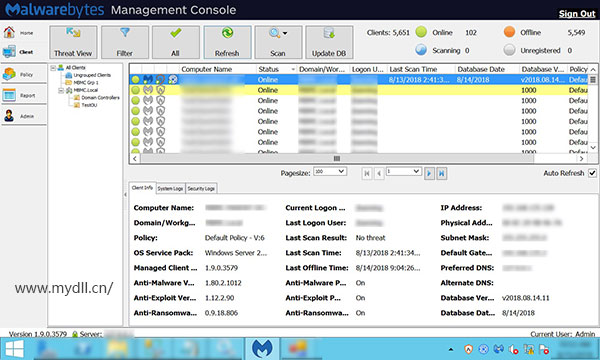The height and width of the screenshot is (360, 600).
Task: Click gray anti-malware icon in yellow row
Action: (148, 90)
